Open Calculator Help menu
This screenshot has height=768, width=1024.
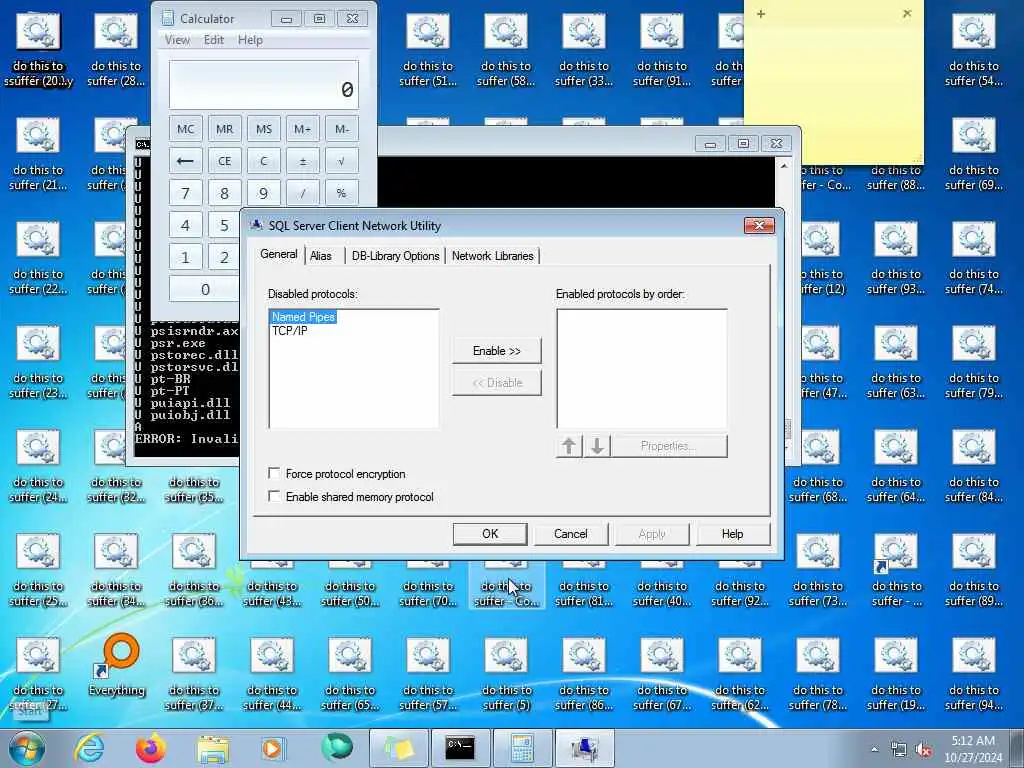(x=250, y=40)
